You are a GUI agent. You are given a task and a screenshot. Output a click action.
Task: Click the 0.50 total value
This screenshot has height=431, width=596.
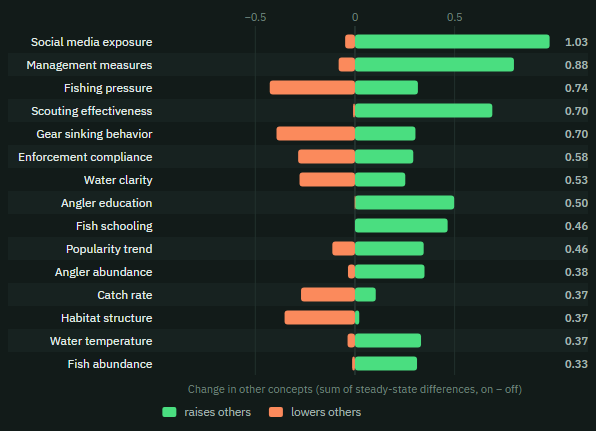[x=576, y=203]
